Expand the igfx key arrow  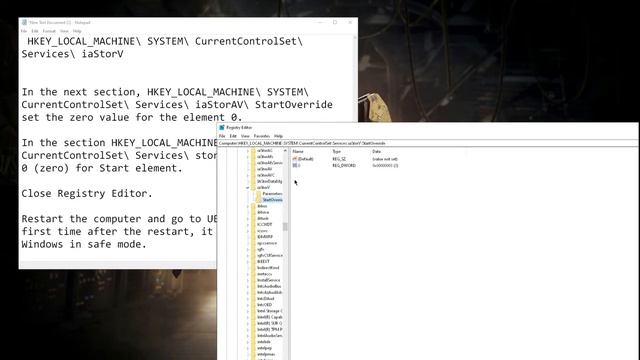coord(248,249)
